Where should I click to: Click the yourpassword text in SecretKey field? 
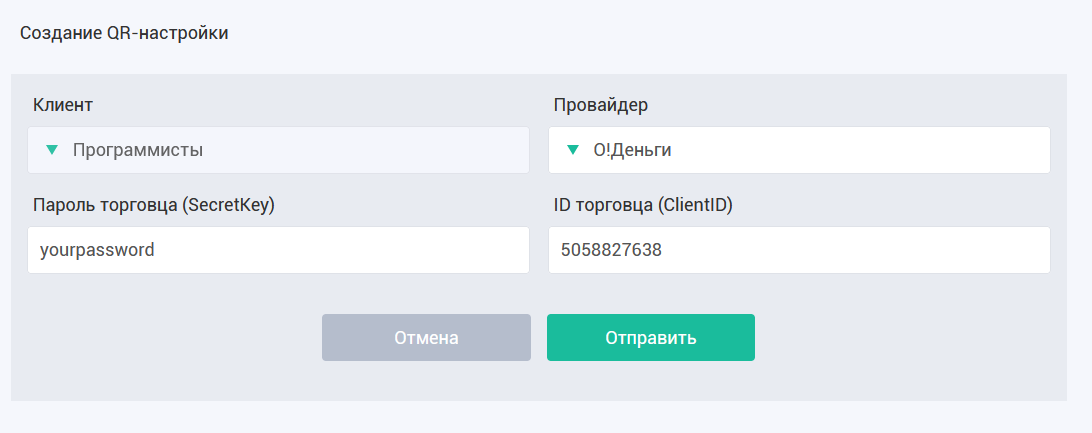[x=98, y=251]
